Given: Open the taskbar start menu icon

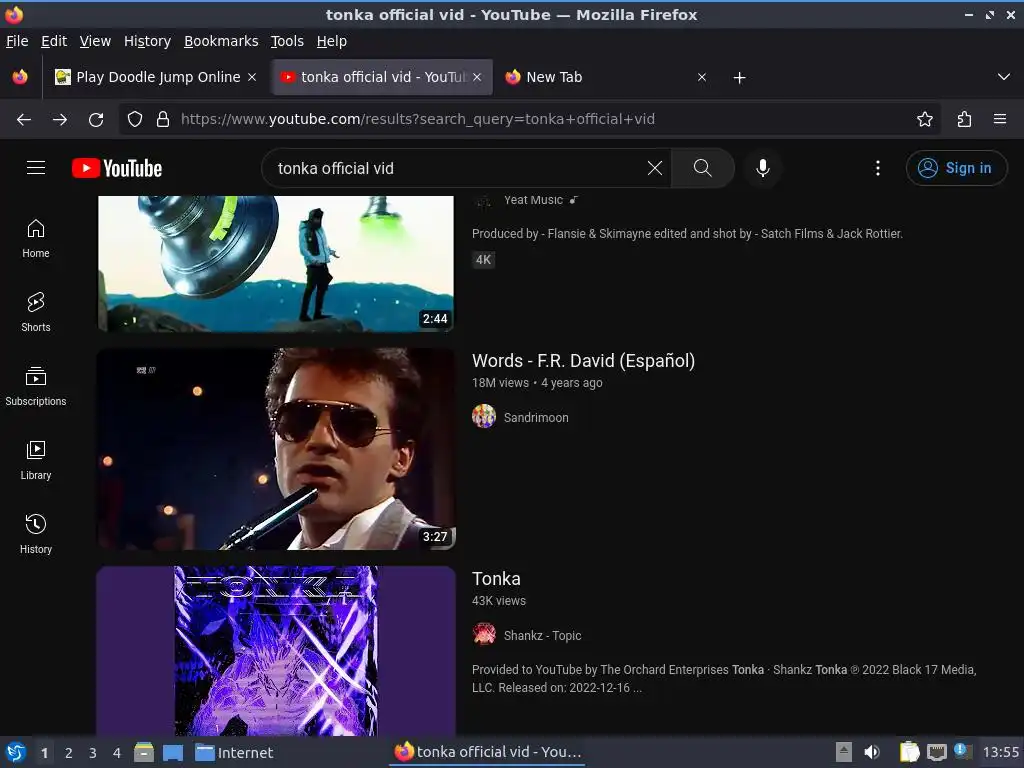Looking at the screenshot, I should (16, 752).
